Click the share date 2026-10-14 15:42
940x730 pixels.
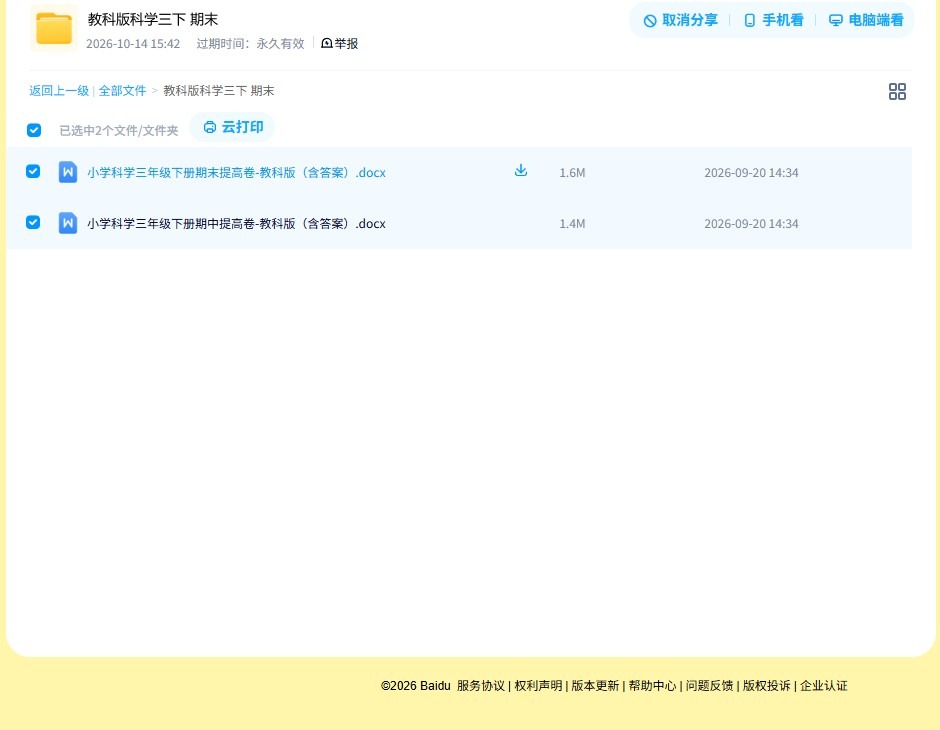point(133,44)
